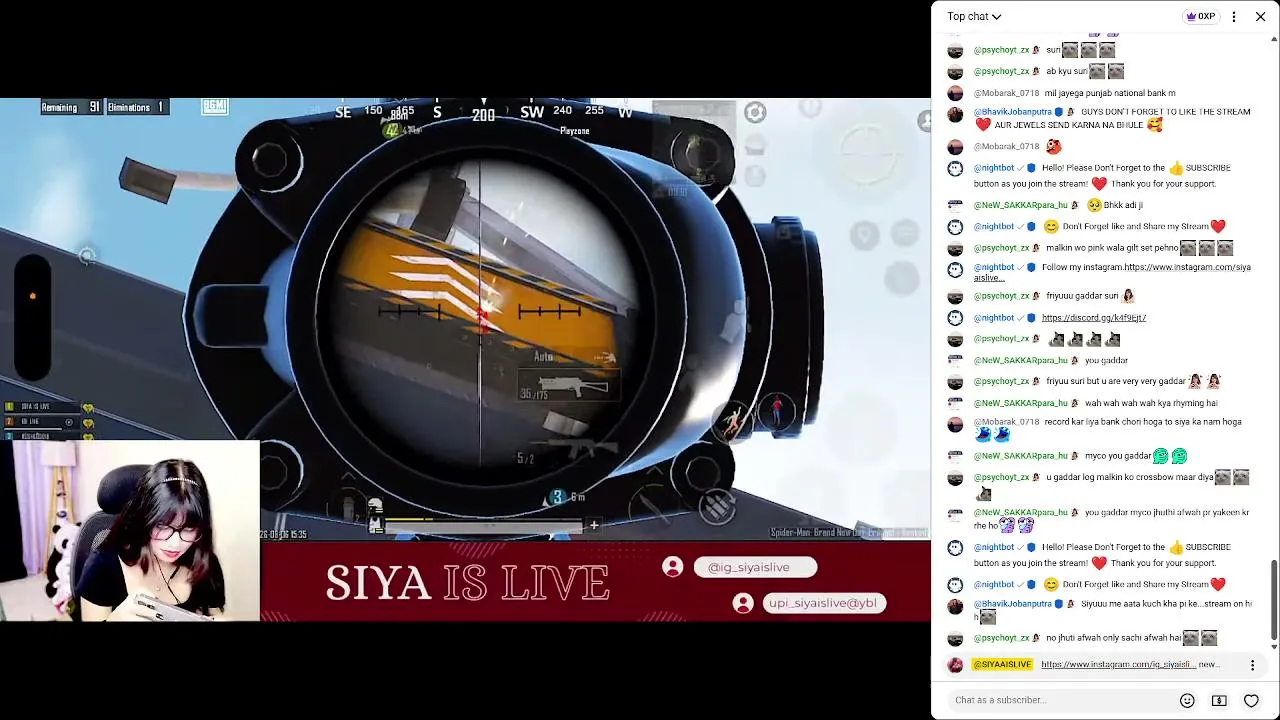Click author name on 'Siyuuu me aata kuch kha'

coord(1012,604)
